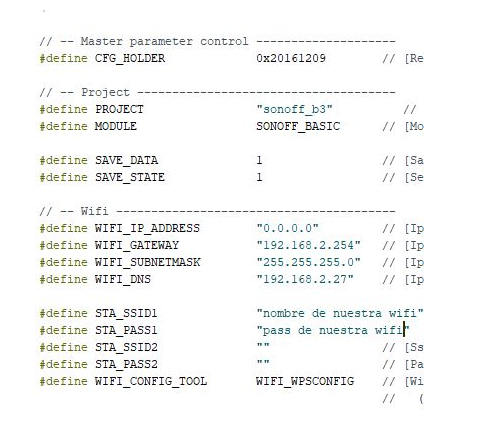The height and width of the screenshot is (421, 494).
Task: Place cursor in "0.0.0.0" IP address string
Action: [287, 228]
